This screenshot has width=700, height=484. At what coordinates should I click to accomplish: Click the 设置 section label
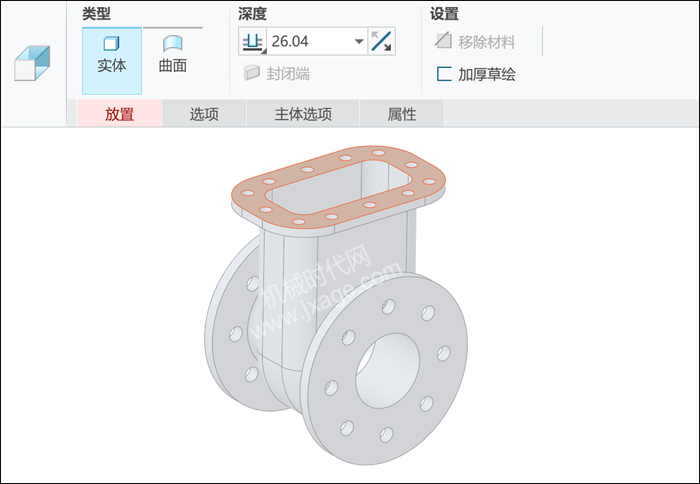pyautogui.click(x=444, y=13)
